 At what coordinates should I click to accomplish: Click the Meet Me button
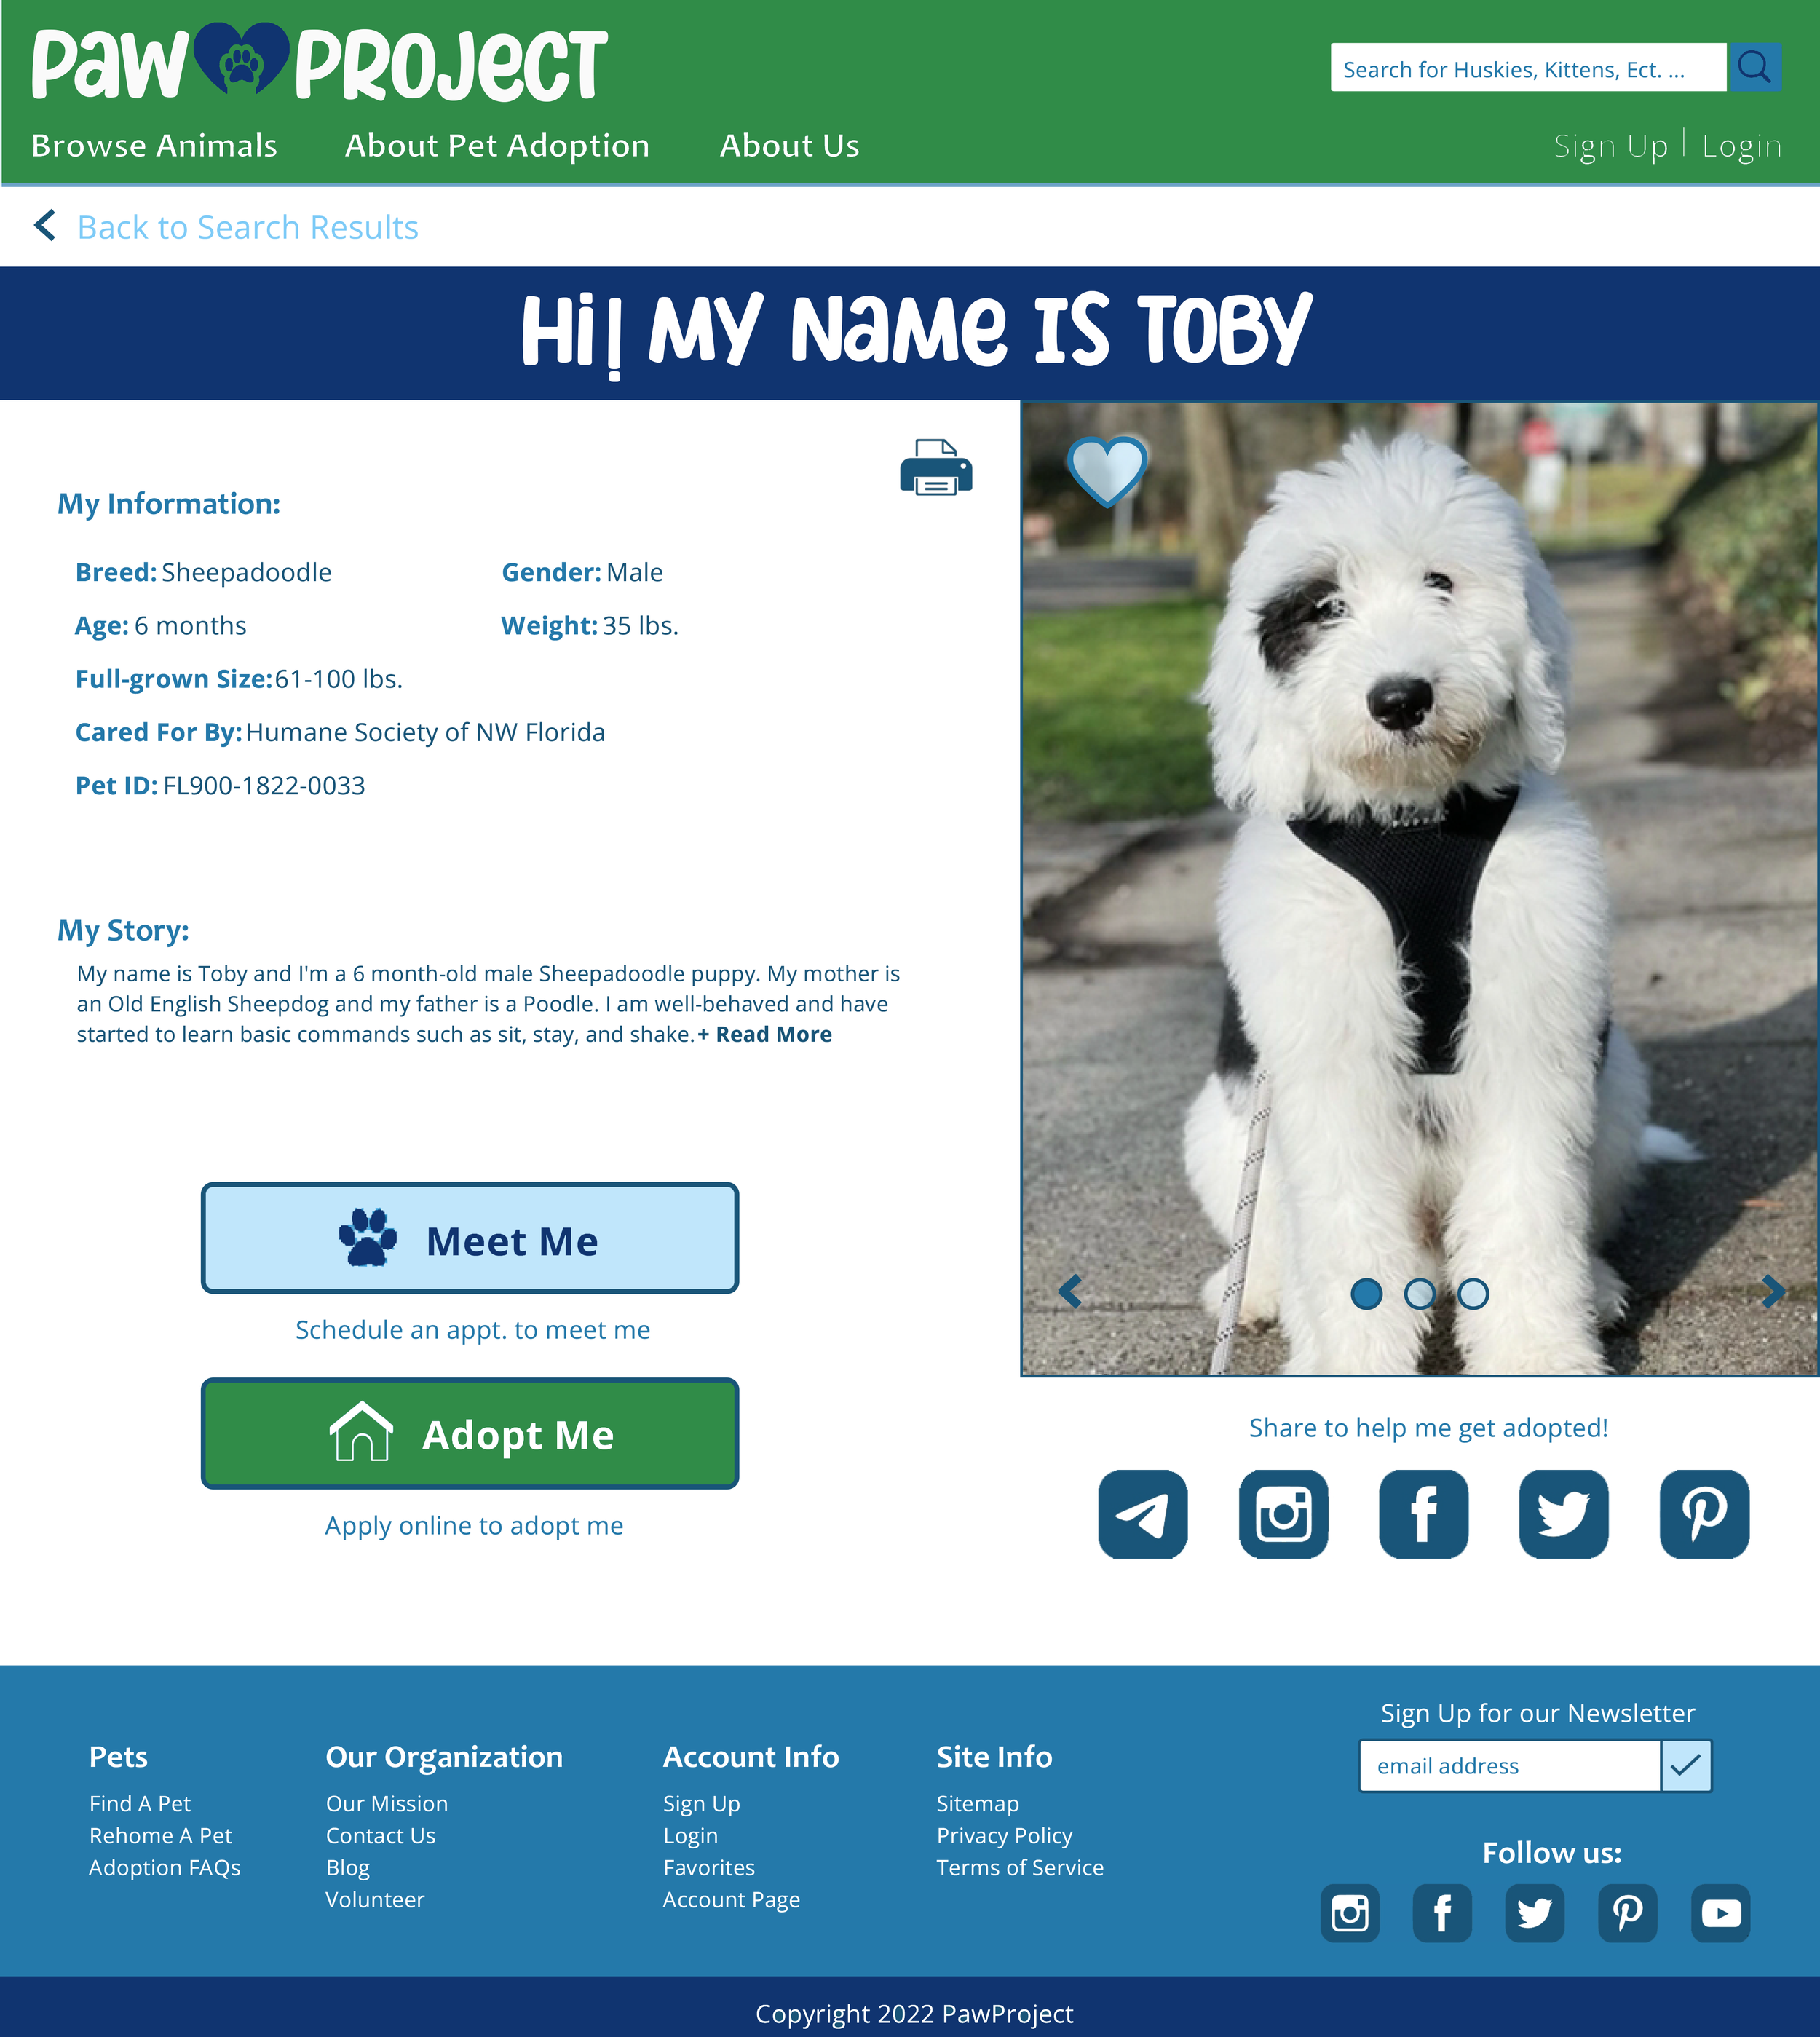pyautogui.click(x=470, y=1238)
